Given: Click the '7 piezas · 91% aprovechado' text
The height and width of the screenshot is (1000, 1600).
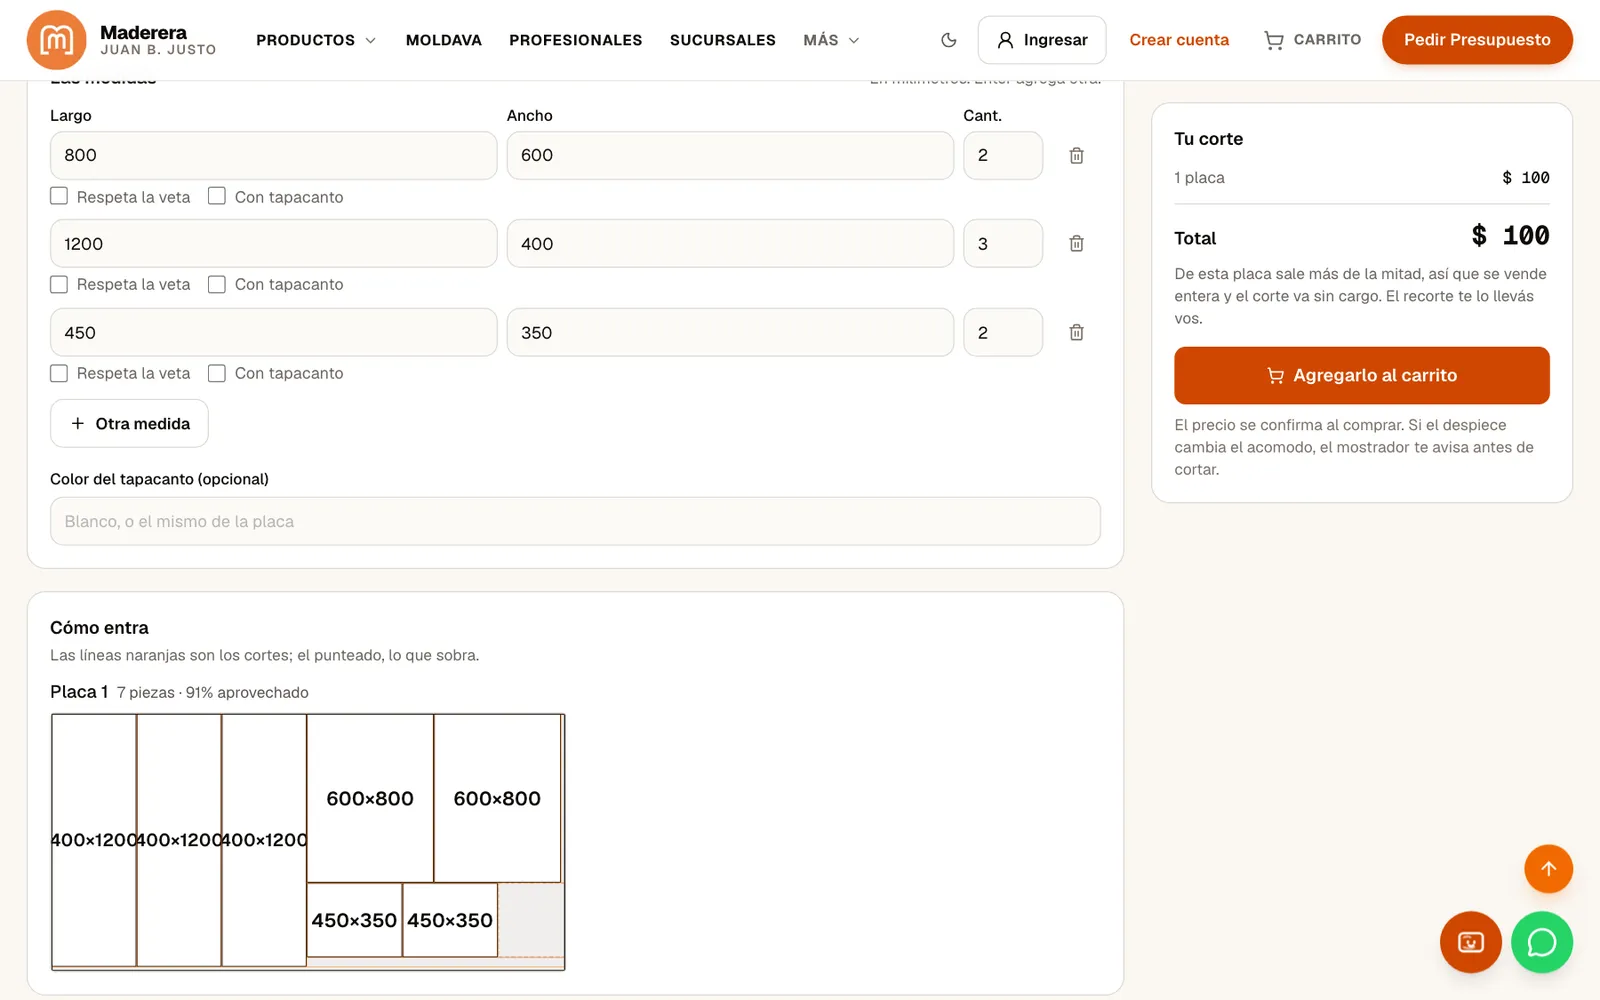Looking at the screenshot, I should 212,692.
